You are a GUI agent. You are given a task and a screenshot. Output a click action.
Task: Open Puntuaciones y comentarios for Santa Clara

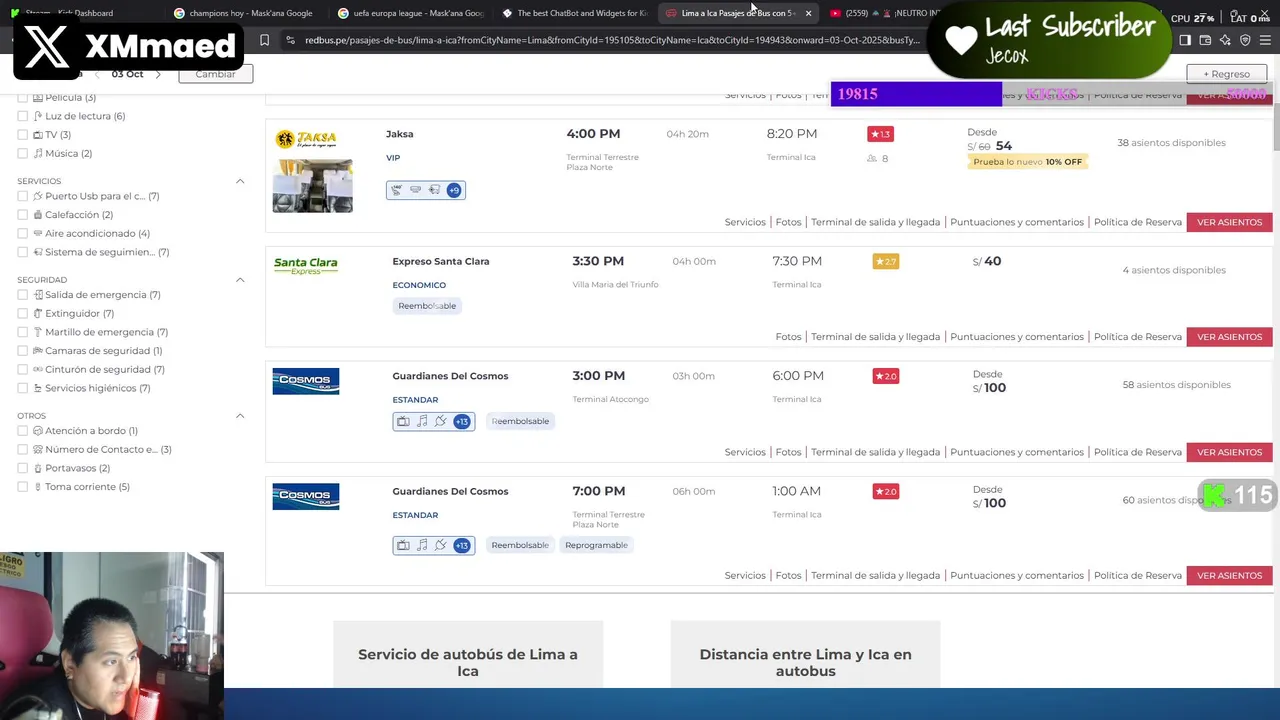[x=1017, y=337]
